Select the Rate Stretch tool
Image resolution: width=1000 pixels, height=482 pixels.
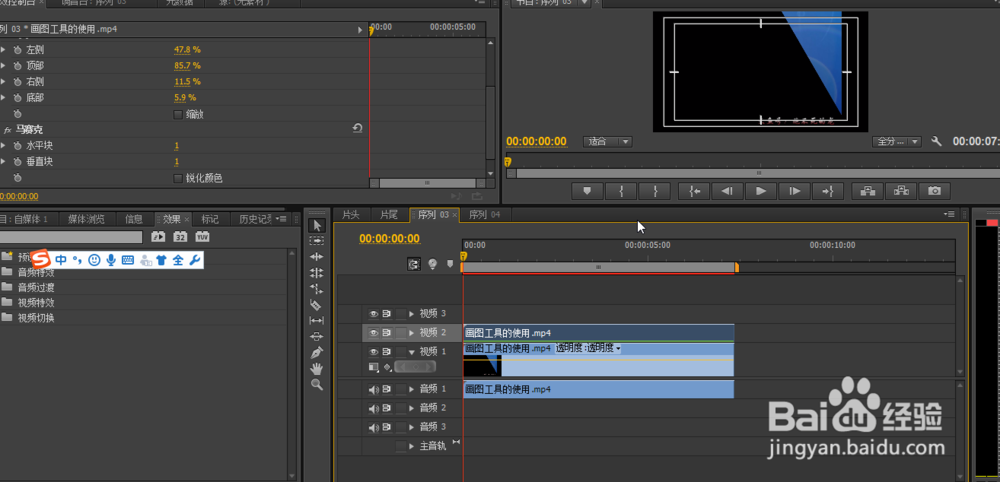point(317,288)
